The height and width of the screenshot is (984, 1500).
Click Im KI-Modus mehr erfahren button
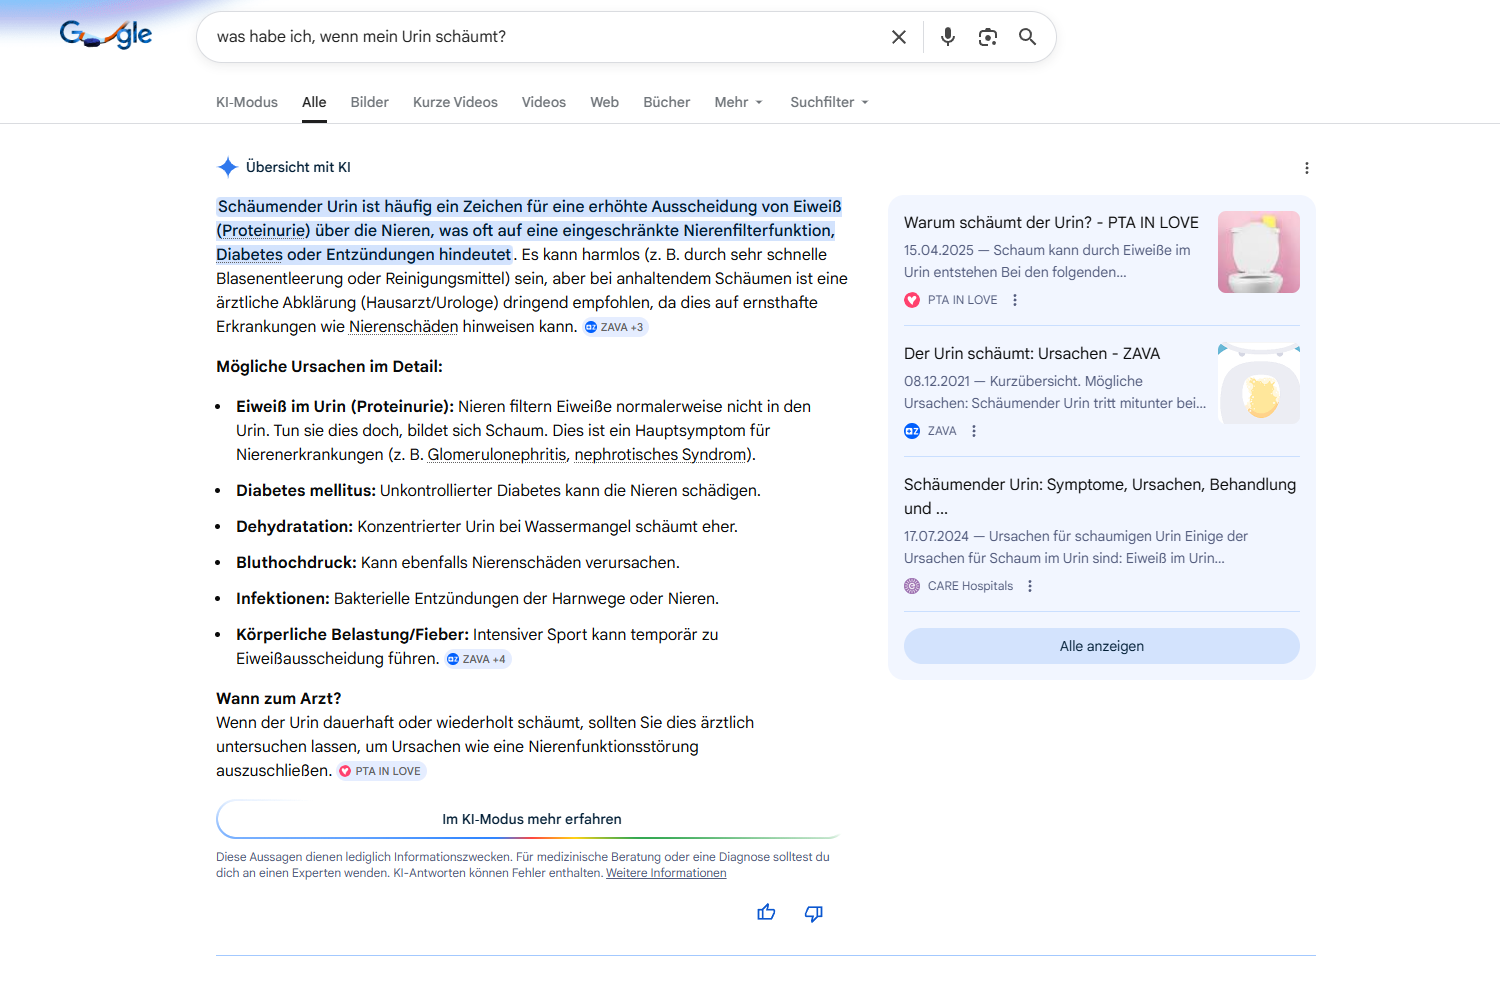click(531, 819)
